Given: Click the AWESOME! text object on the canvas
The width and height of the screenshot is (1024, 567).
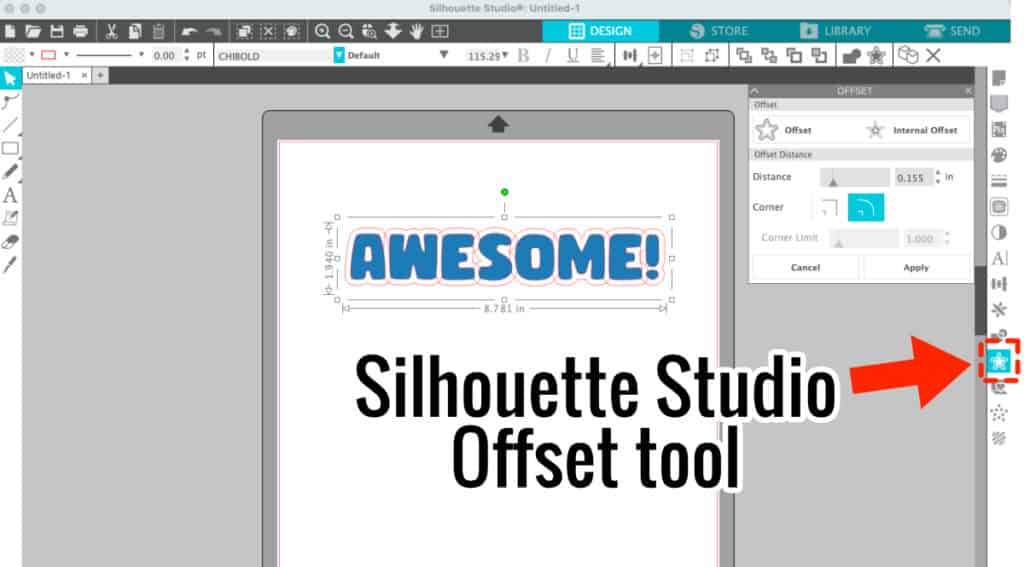Looking at the screenshot, I should [x=504, y=257].
